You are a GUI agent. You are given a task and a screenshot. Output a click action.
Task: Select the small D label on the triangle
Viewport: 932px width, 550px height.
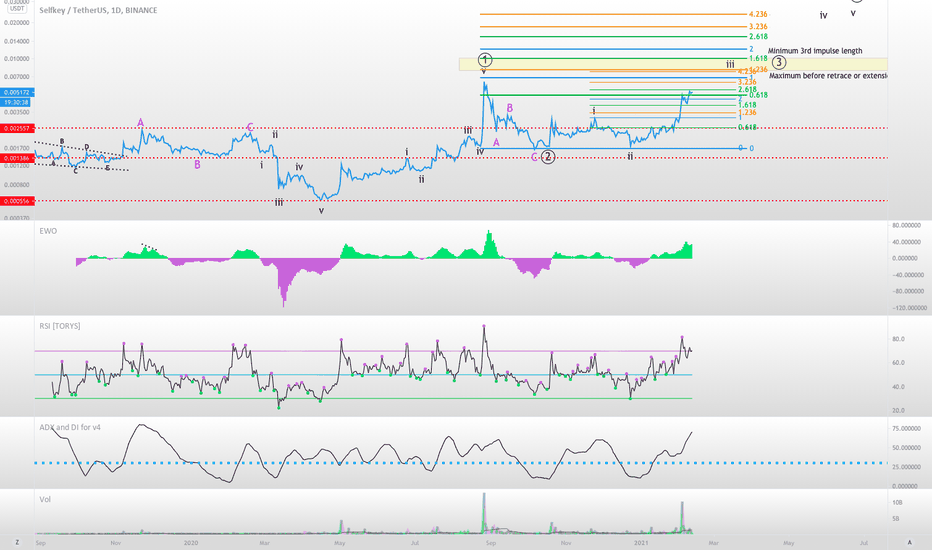[86, 147]
